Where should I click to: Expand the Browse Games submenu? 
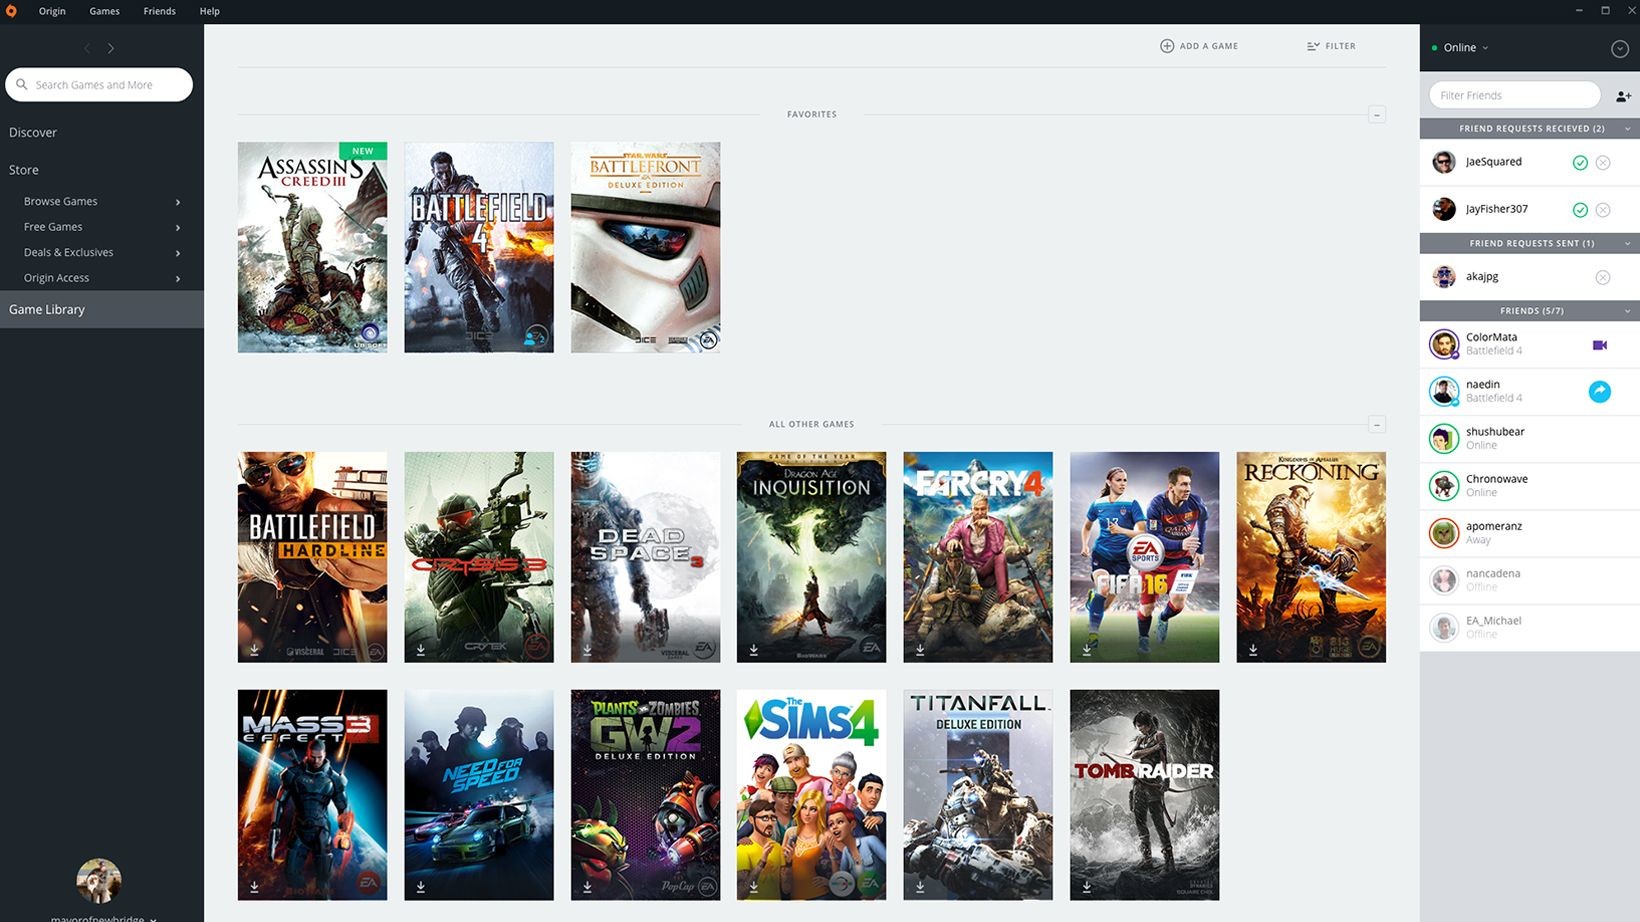click(178, 202)
